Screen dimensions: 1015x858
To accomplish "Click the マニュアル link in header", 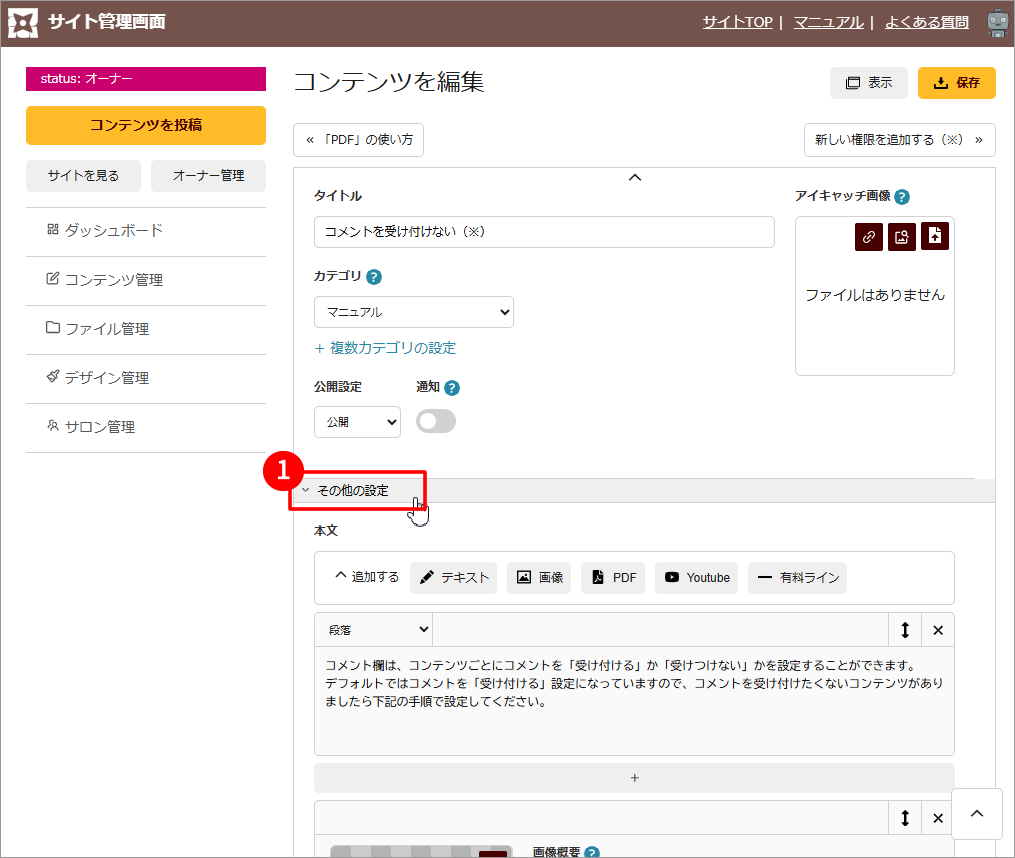I will pyautogui.click(x=828, y=22).
